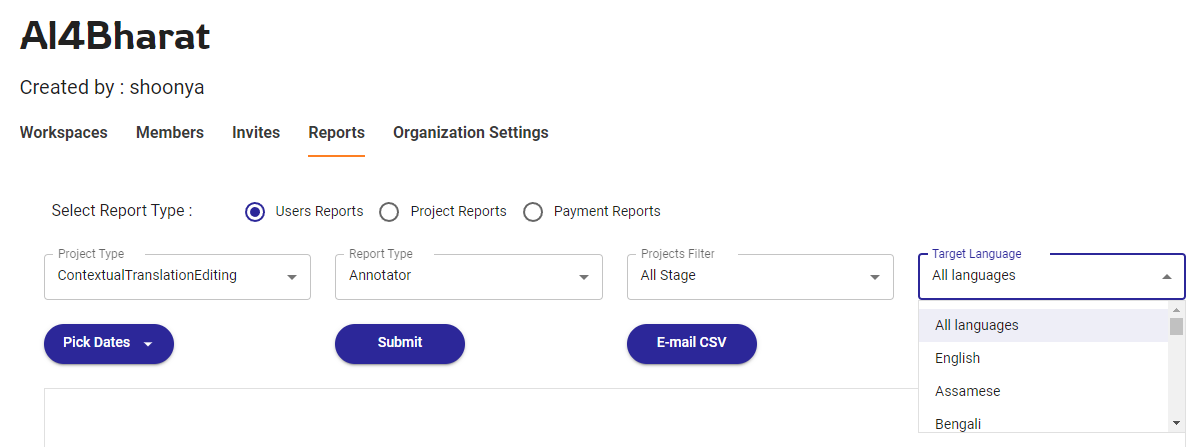Switch to the Invites tab

(256, 133)
